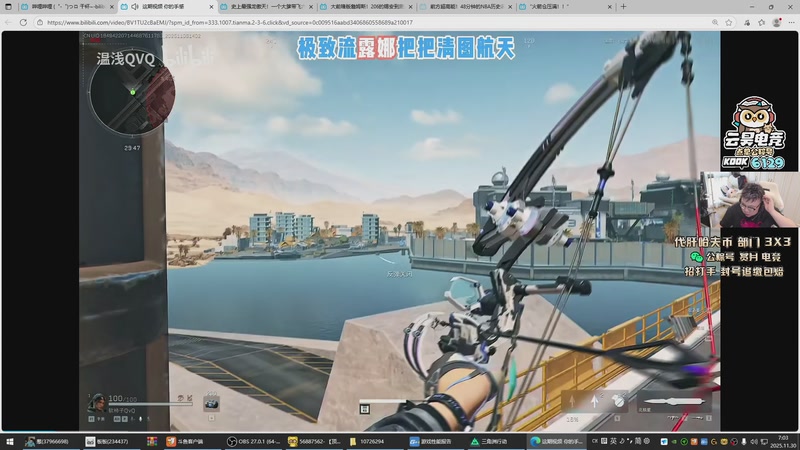Viewport: 800px width, 450px height.
Task: Open browser settings and more menu
Action: [791, 22]
